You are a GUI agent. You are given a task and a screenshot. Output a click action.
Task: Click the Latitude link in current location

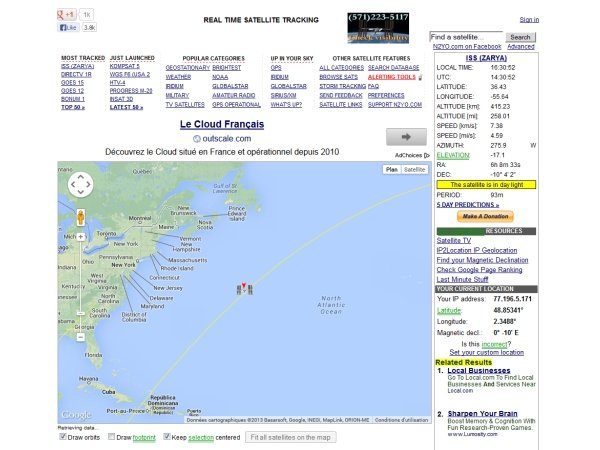tap(449, 310)
